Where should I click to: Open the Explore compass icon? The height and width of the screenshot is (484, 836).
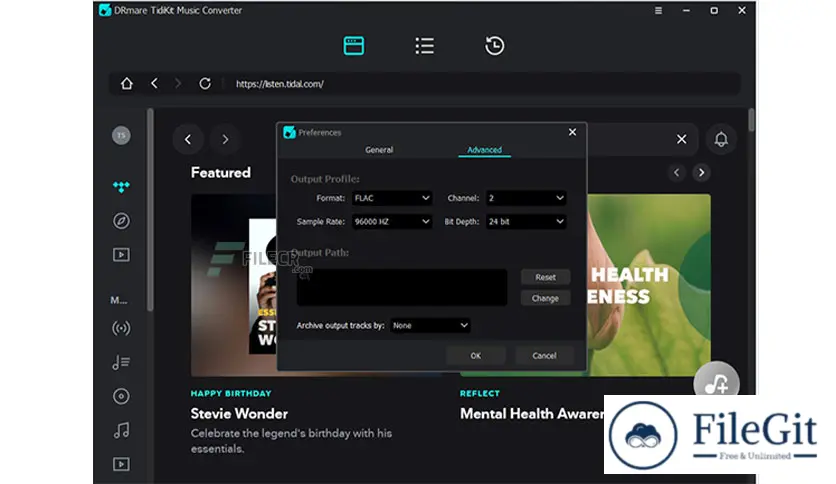[121, 221]
